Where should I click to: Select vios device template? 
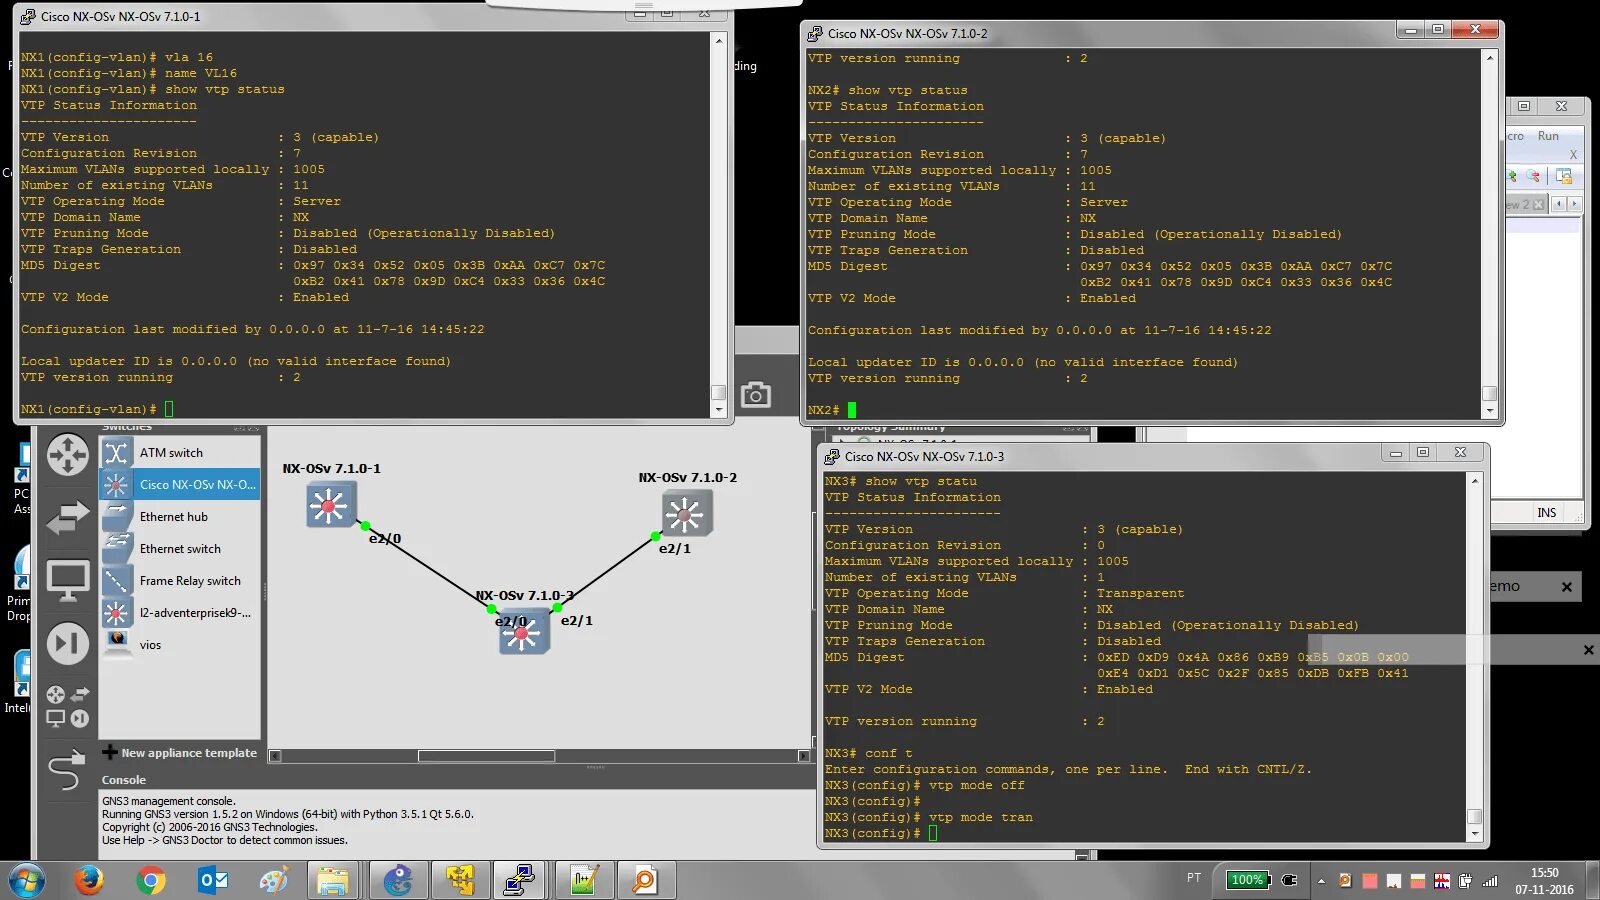point(180,645)
